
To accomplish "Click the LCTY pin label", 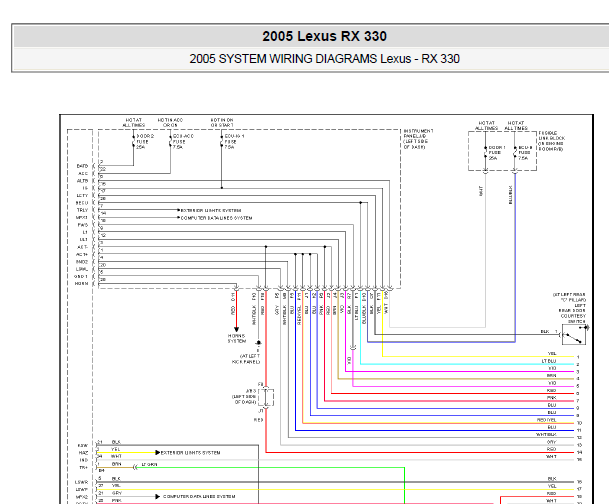I will tap(82, 195).
